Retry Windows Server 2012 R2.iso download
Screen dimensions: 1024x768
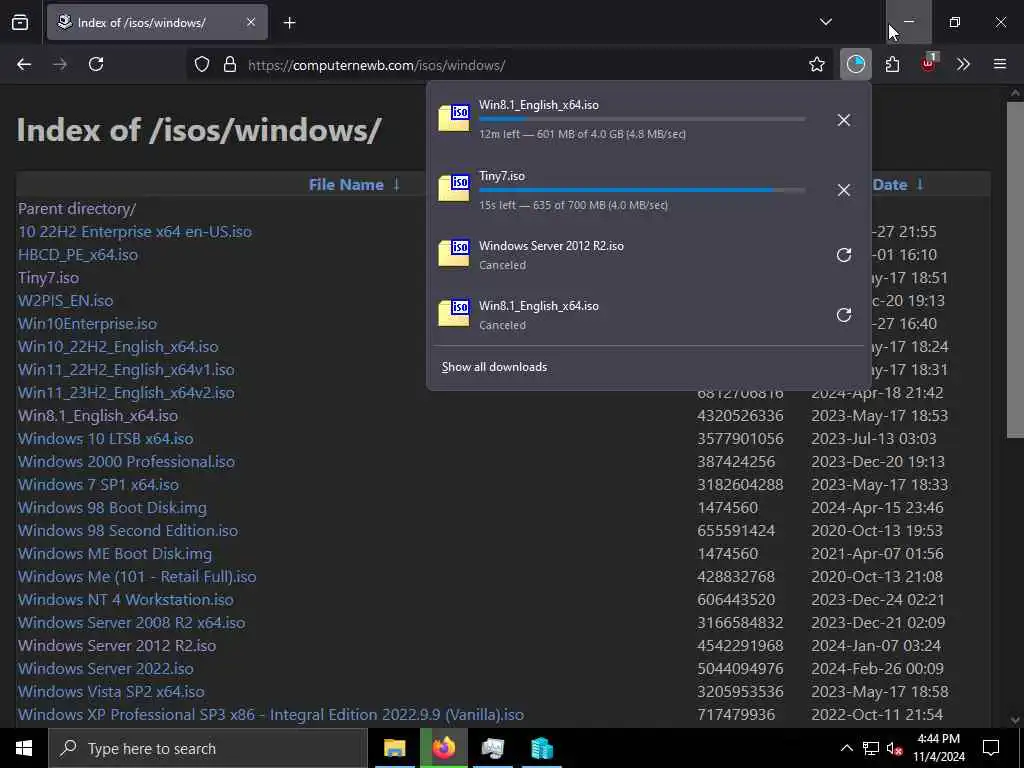click(844, 255)
